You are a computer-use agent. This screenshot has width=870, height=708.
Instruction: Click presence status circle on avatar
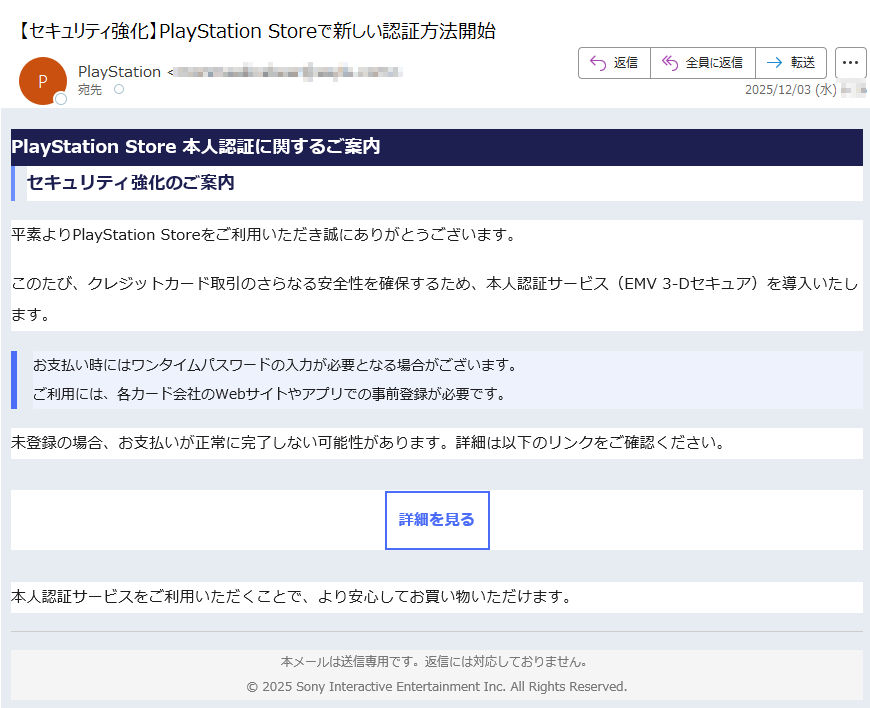click(61, 99)
